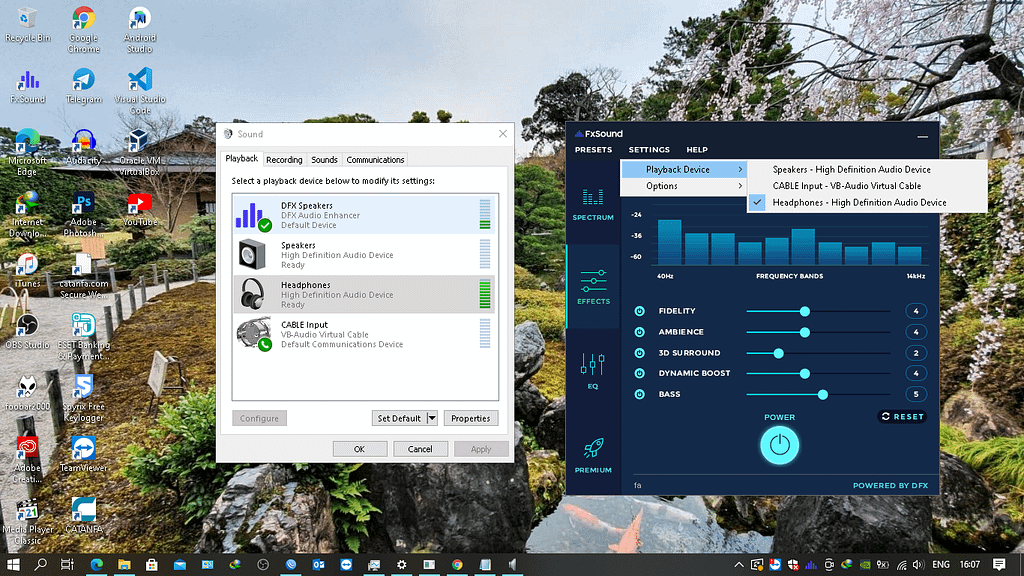Switch to the Sounds tab in Sound dialog
Image resolution: width=1024 pixels, height=576 pixels.
(x=324, y=160)
